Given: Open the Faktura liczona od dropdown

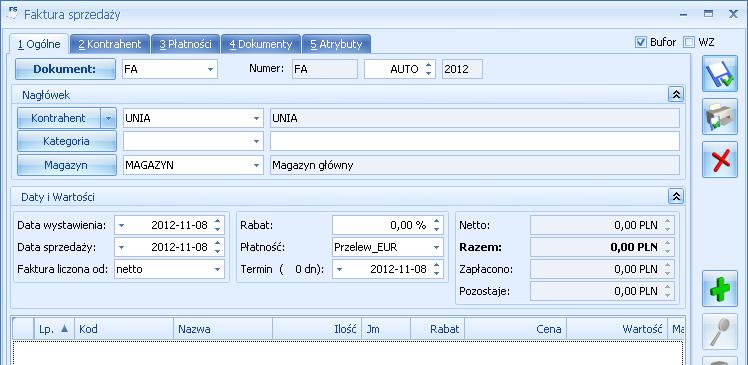Looking at the screenshot, I should coord(218,269).
